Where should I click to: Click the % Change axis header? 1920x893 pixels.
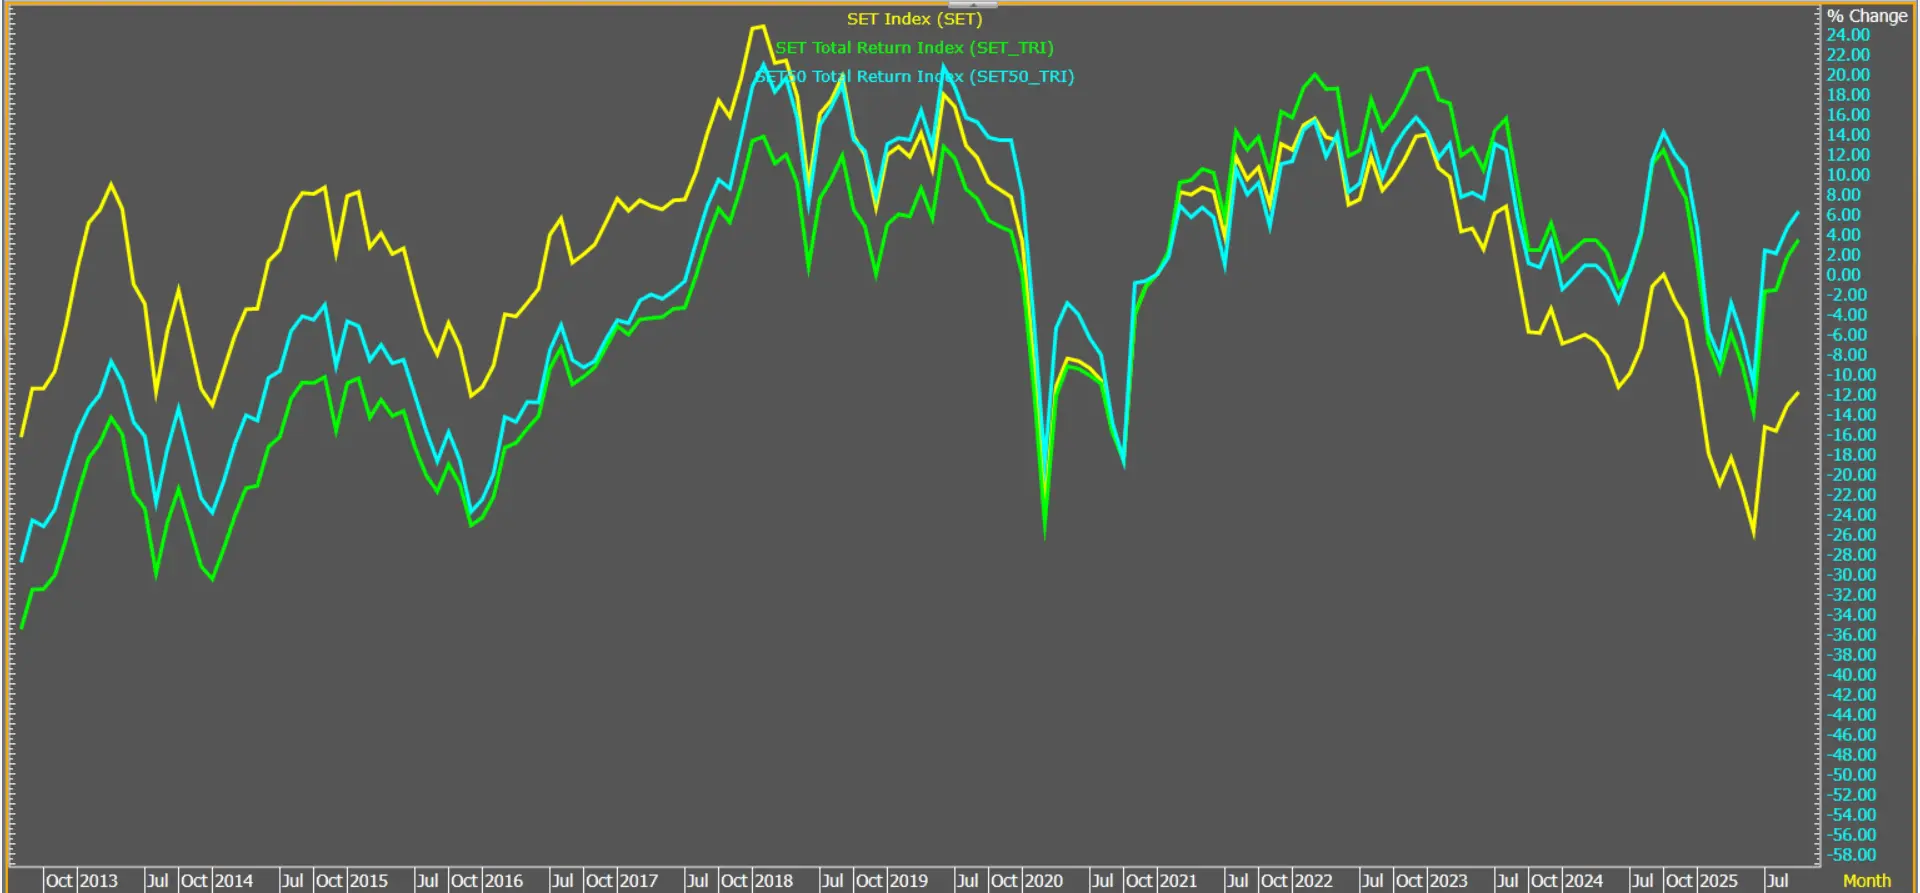coord(1866,16)
